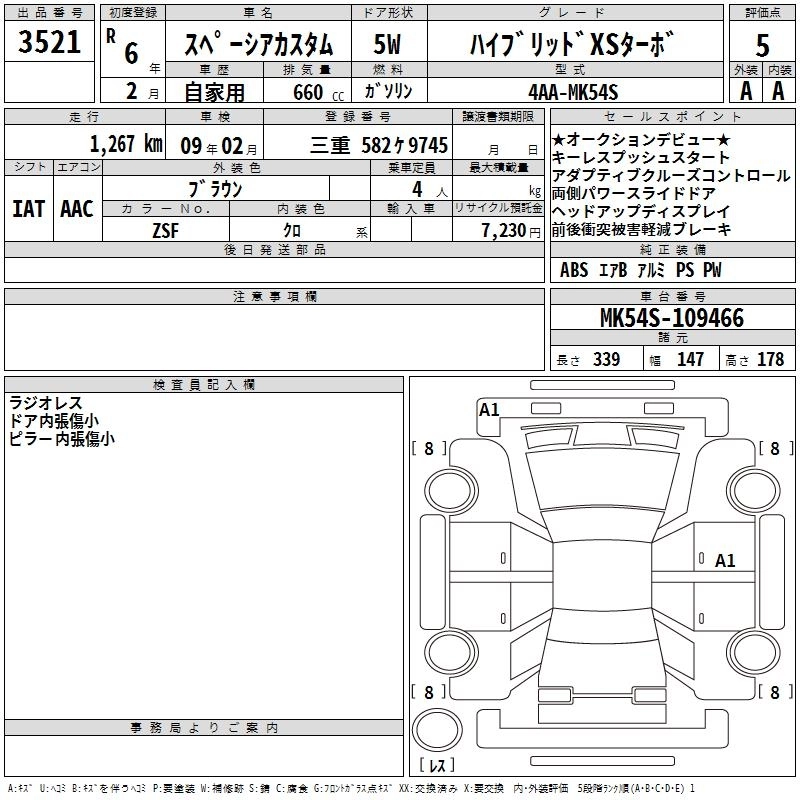
Task: Click the lot number 3521
Action: pyautogui.click(x=48, y=43)
